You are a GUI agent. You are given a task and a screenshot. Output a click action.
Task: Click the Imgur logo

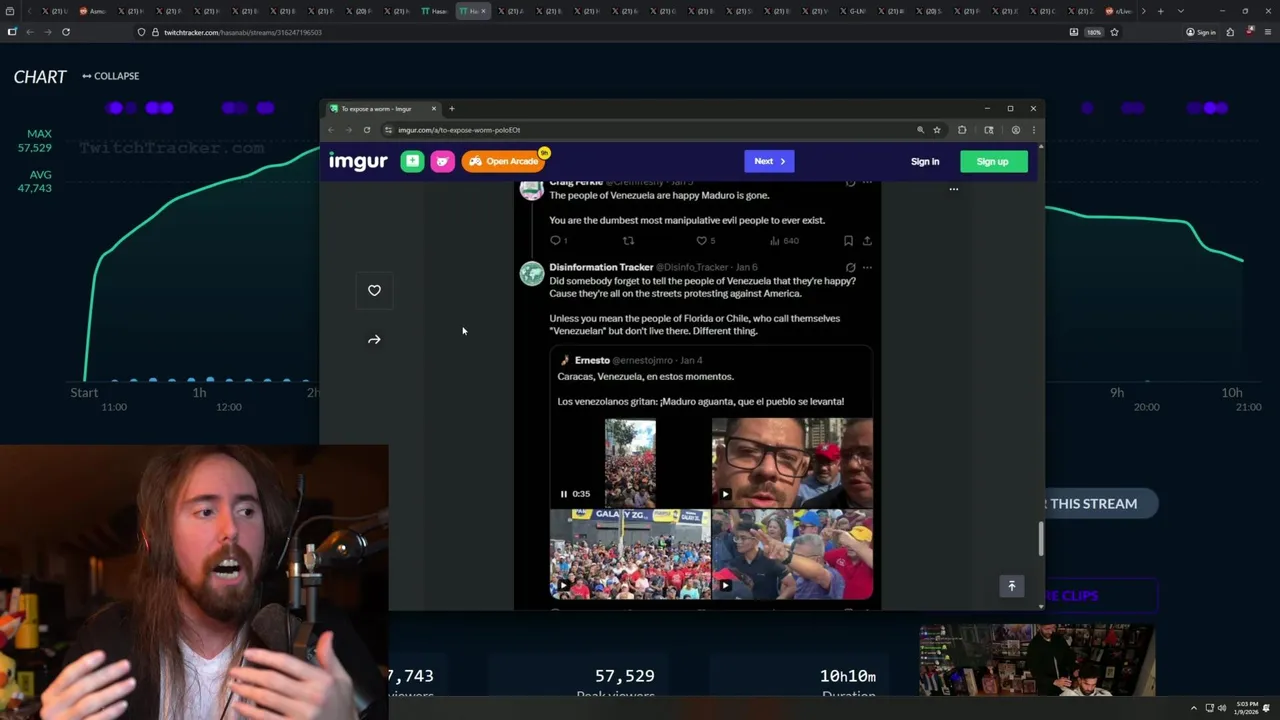pos(358,161)
